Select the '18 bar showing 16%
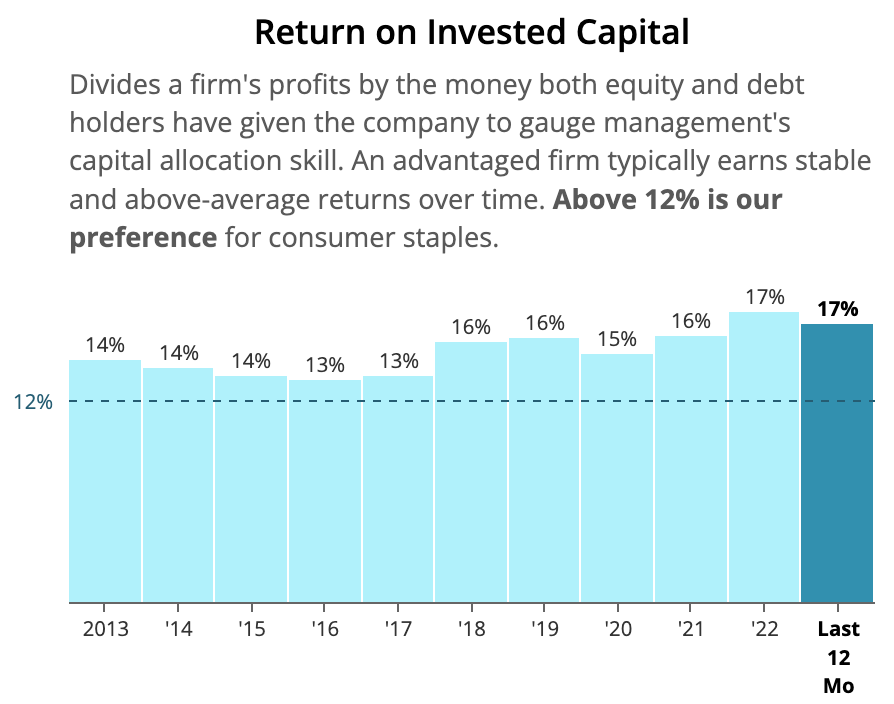 471,472
